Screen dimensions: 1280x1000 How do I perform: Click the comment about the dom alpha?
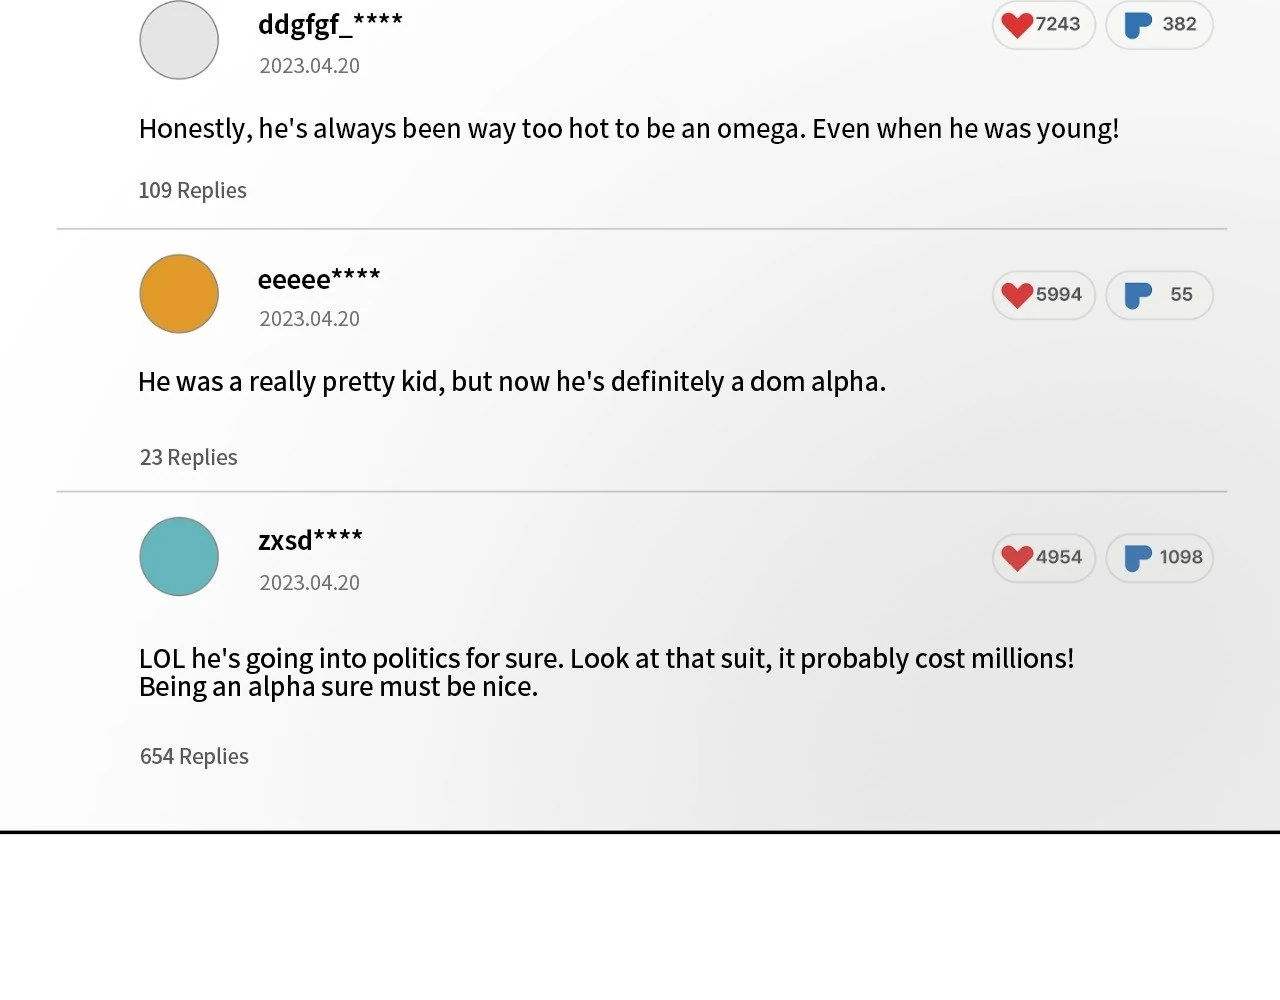[x=512, y=382]
